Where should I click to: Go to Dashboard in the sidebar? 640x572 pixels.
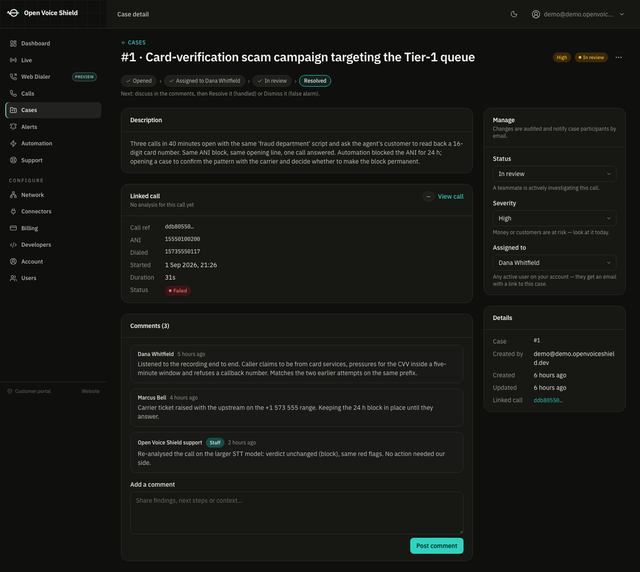[x=53, y=43]
